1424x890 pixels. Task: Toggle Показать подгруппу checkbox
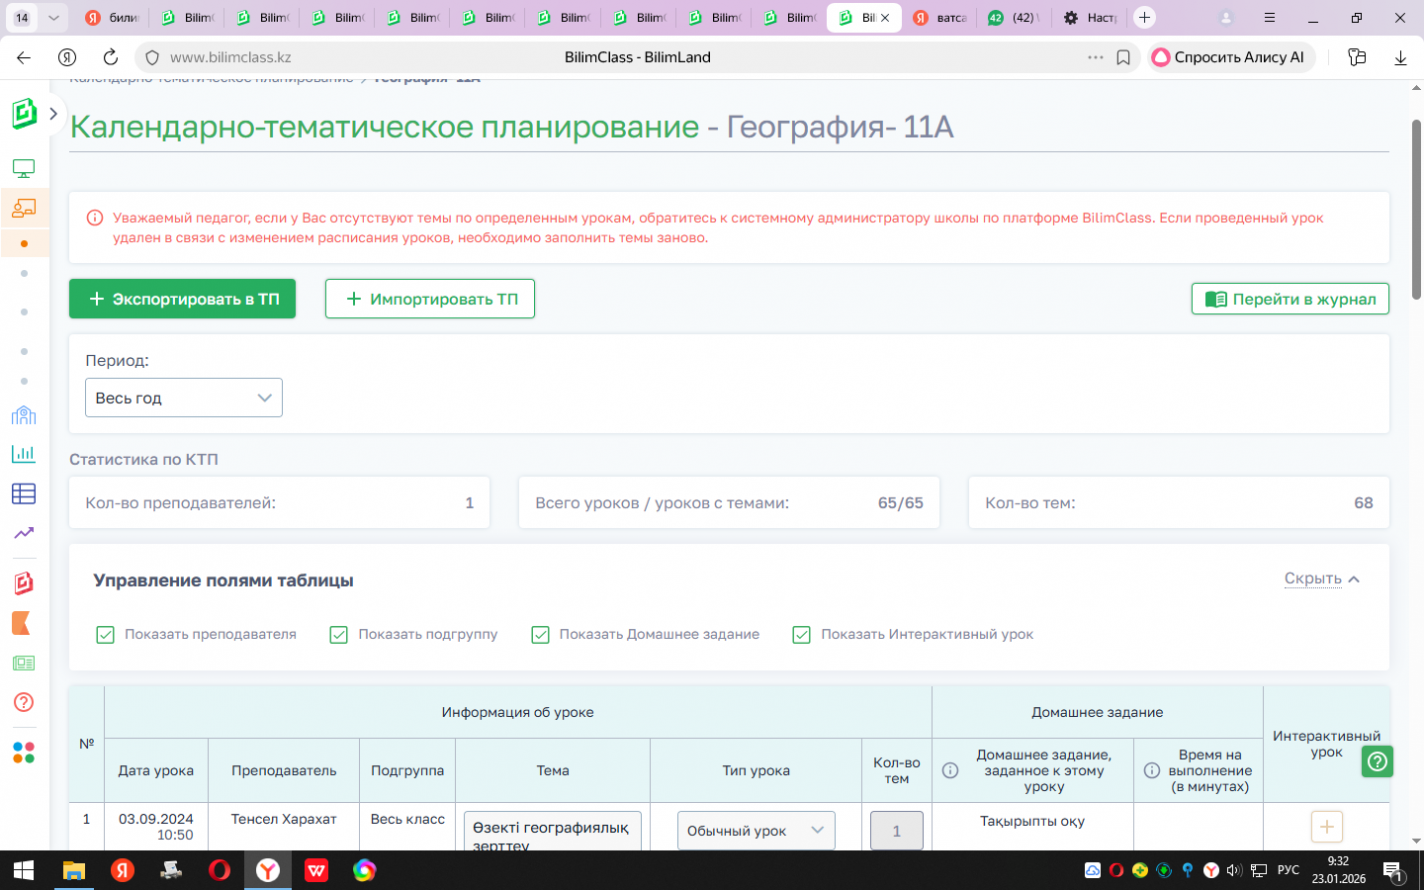[339, 635]
